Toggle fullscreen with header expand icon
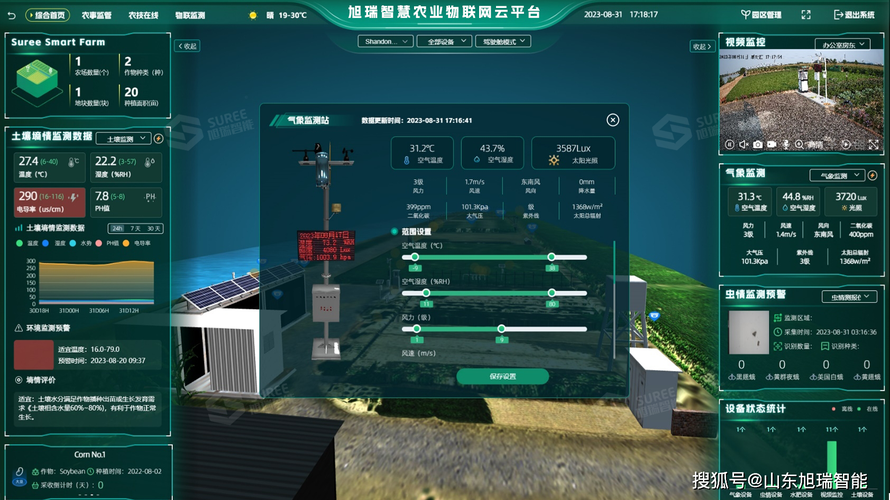Screen dimensions: 890x500 coord(806,15)
